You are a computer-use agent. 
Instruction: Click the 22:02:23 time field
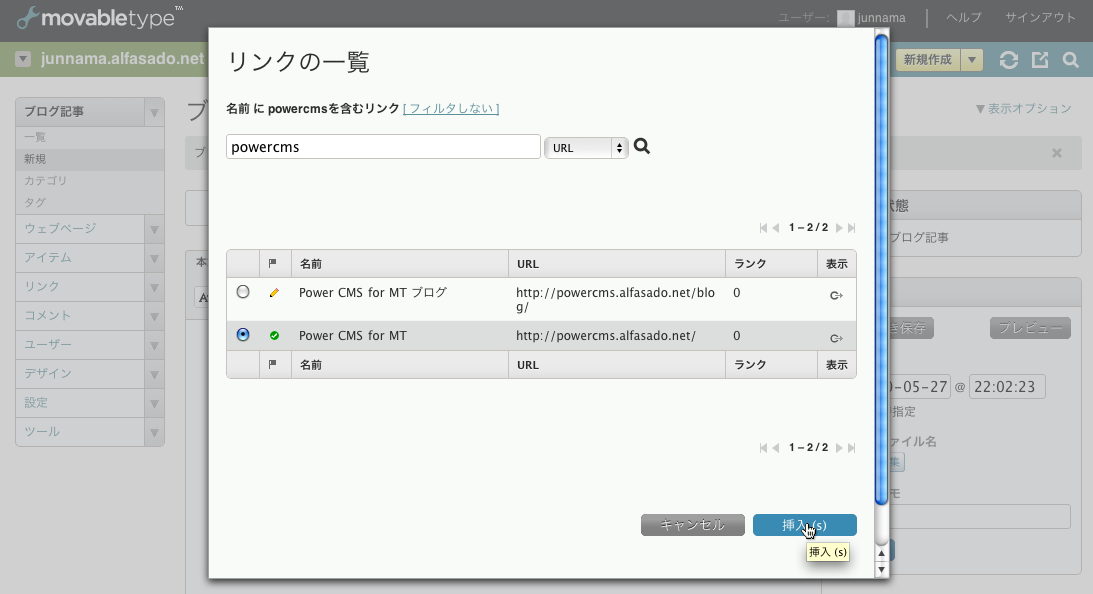pos(1007,387)
